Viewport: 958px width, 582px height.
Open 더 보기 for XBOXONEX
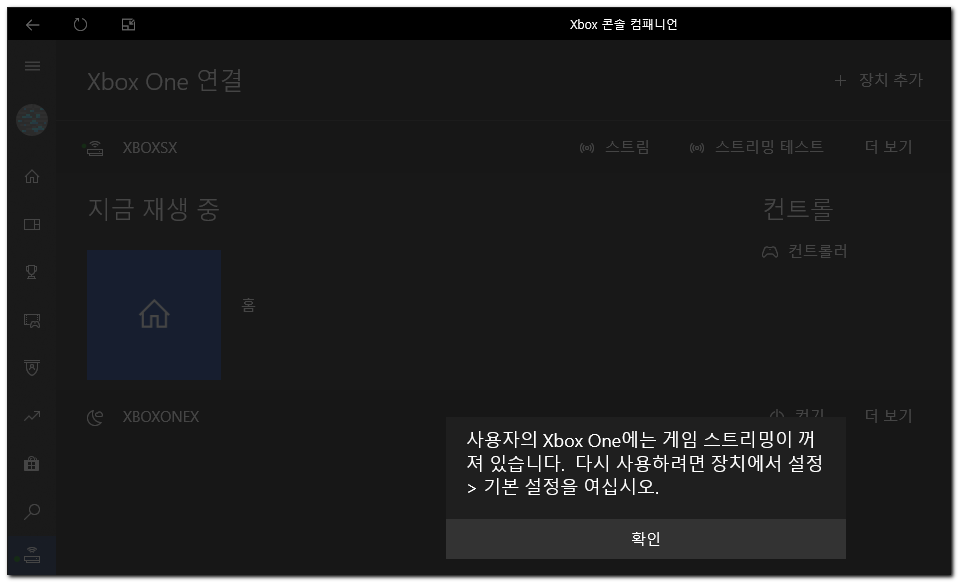[888, 416]
